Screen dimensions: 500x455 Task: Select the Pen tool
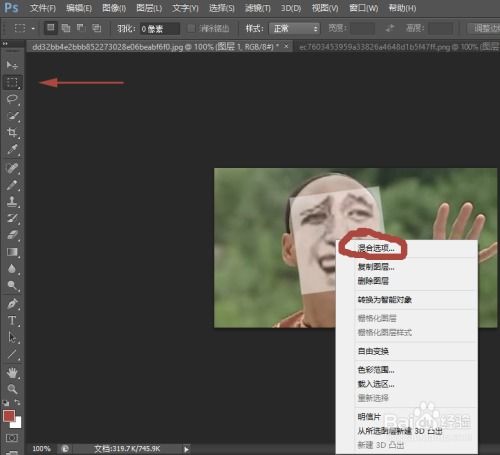coord(12,304)
